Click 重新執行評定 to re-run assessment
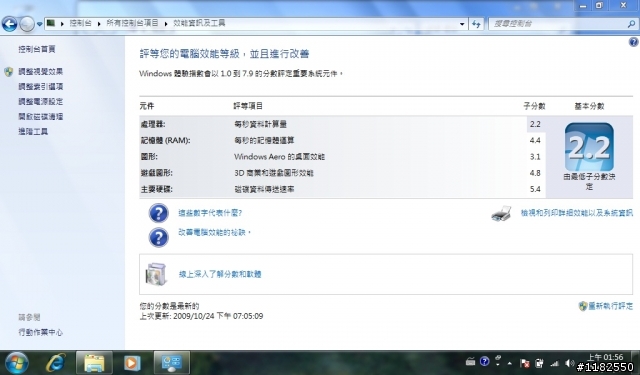This screenshot has height=375, width=640. click(x=611, y=306)
